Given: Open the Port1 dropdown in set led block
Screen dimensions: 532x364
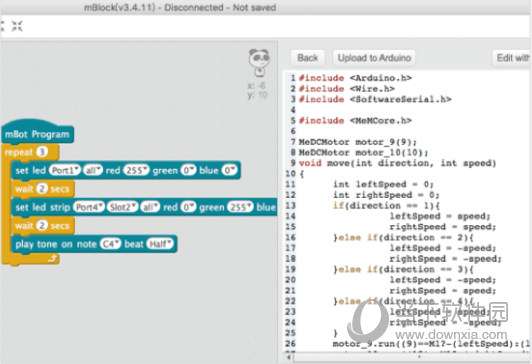Looking at the screenshot, I should 65,170.
